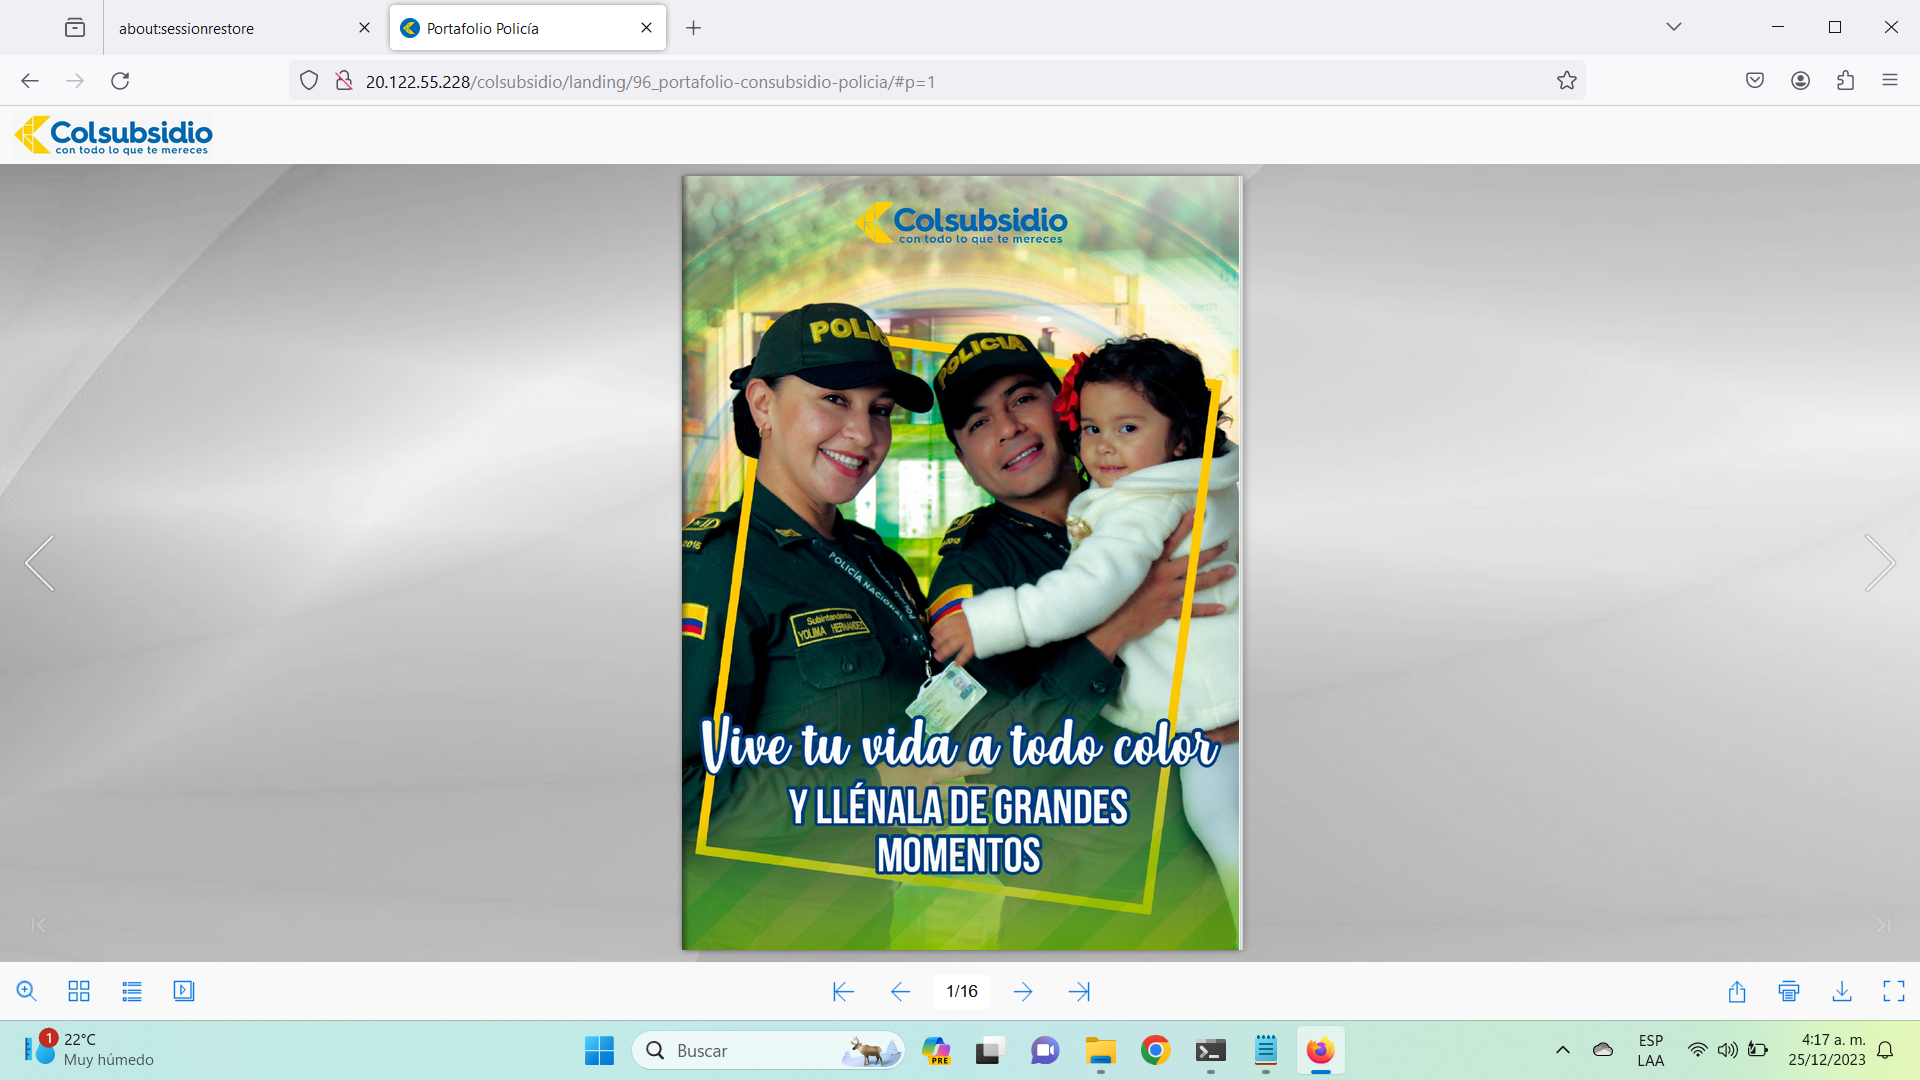Screen dimensions: 1920x1080
Task: Switch to Google Chrome on taskbar
Action: pyautogui.click(x=1155, y=1051)
